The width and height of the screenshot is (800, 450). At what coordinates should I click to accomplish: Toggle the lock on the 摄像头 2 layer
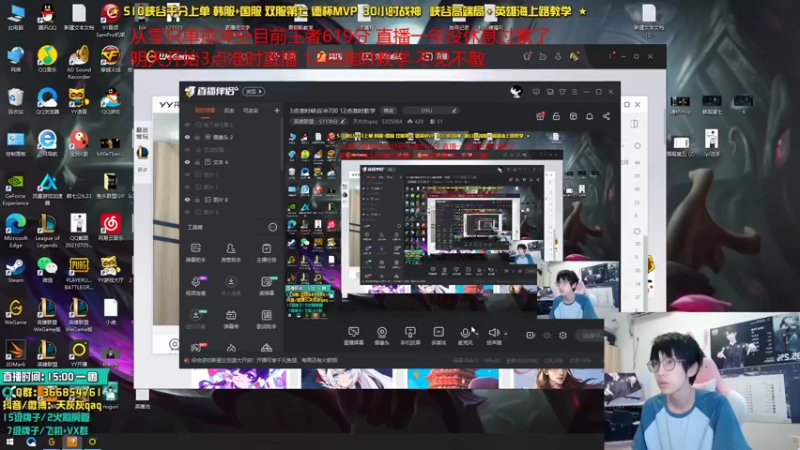click(197, 137)
